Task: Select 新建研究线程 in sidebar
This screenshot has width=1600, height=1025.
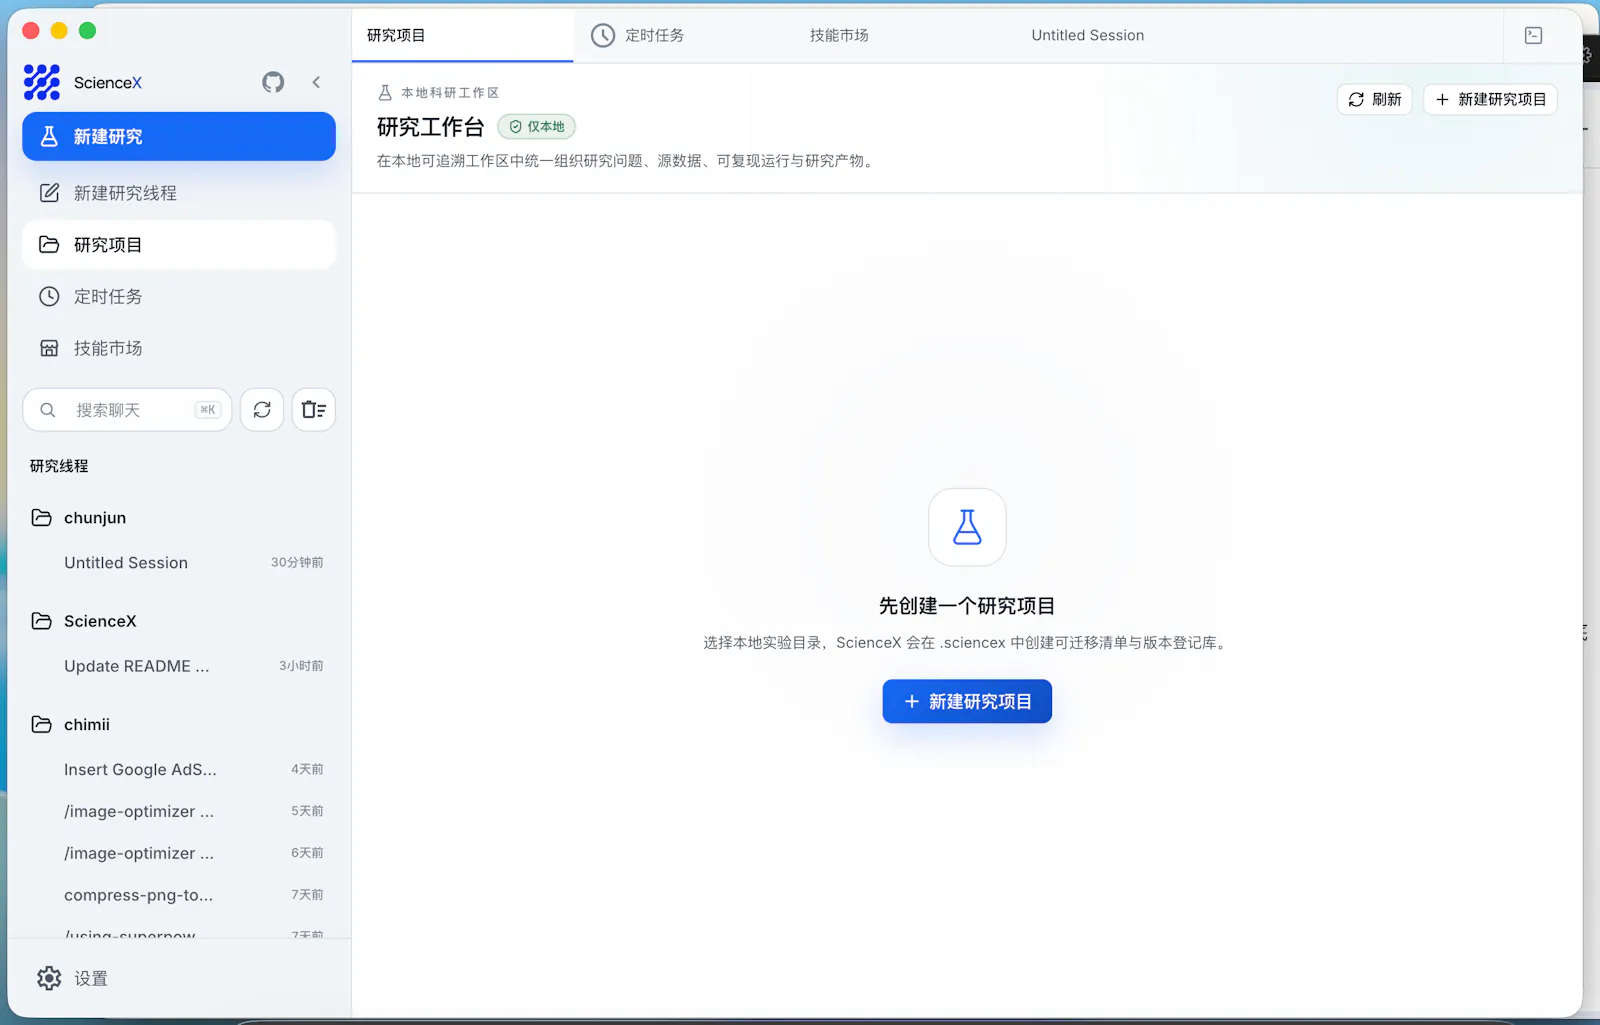Action: tap(179, 193)
